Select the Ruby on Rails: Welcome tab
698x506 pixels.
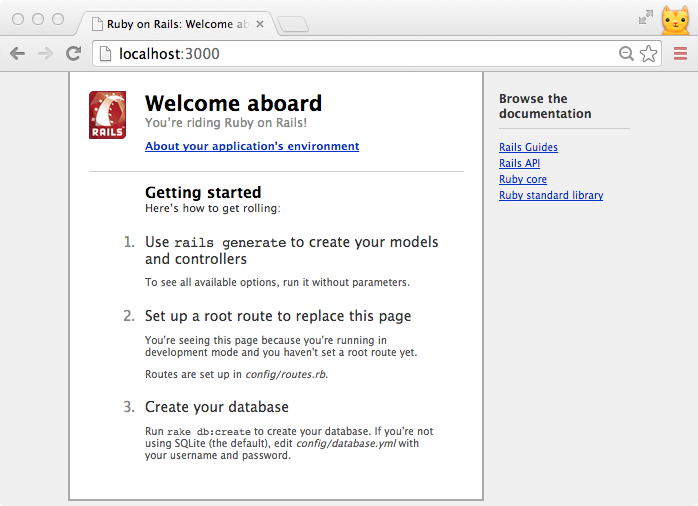(x=177, y=24)
